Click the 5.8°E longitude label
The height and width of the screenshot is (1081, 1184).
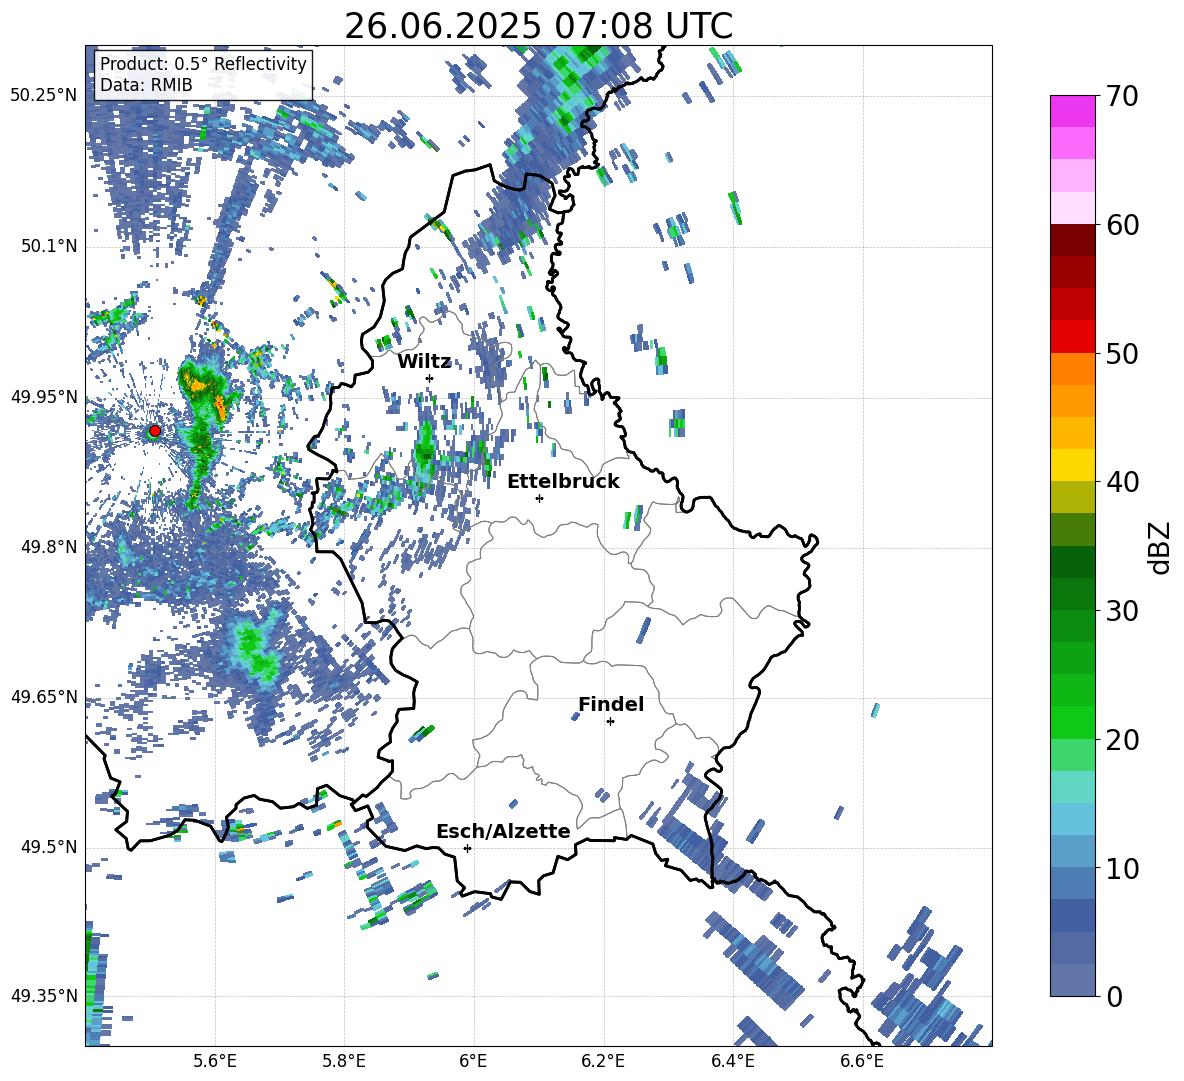(344, 1061)
